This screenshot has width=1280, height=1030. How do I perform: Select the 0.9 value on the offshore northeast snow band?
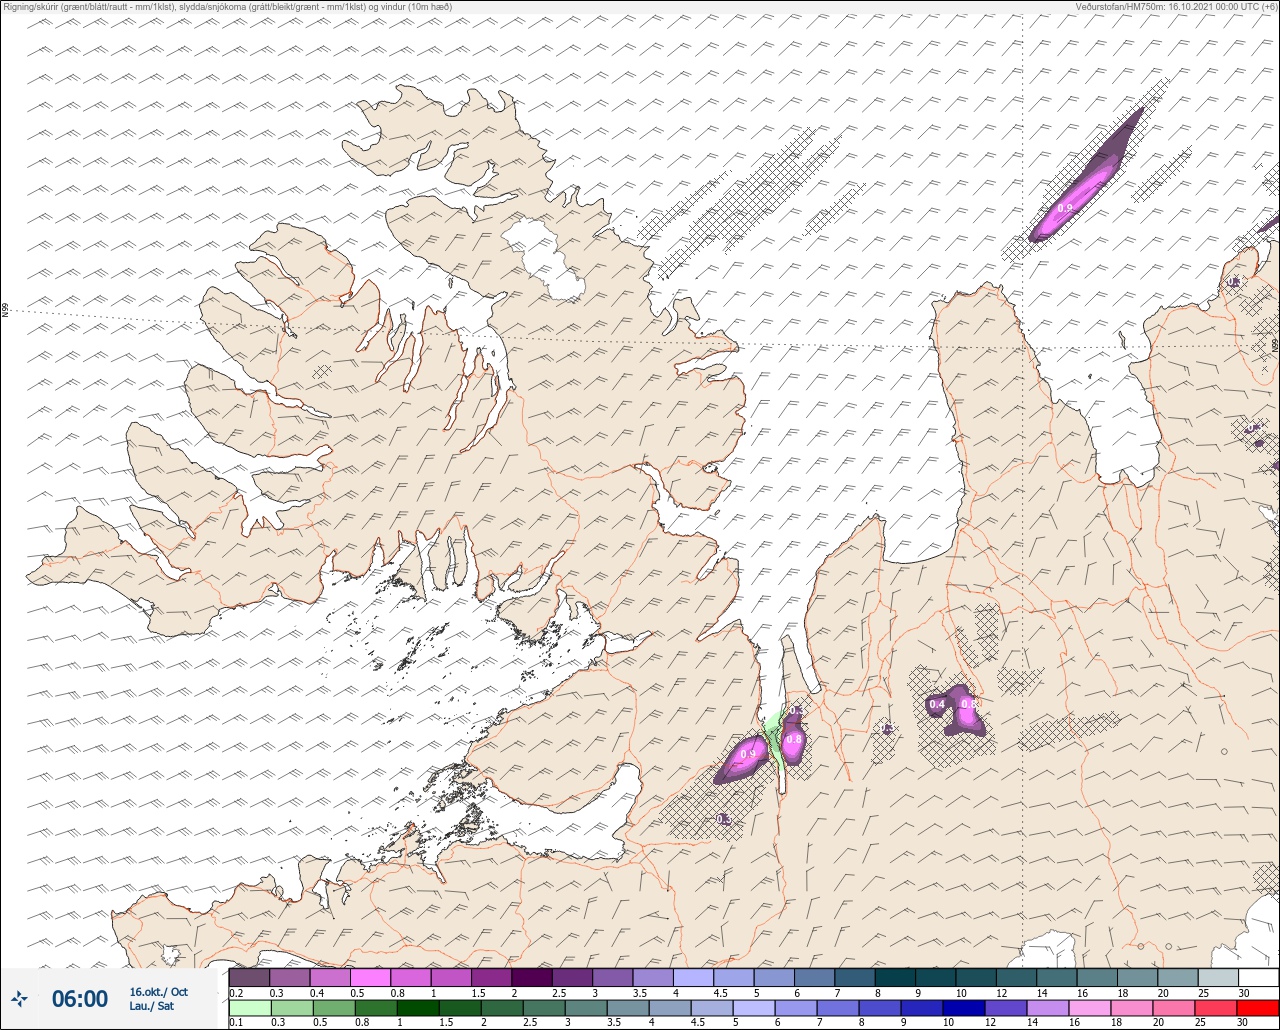click(1065, 208)
